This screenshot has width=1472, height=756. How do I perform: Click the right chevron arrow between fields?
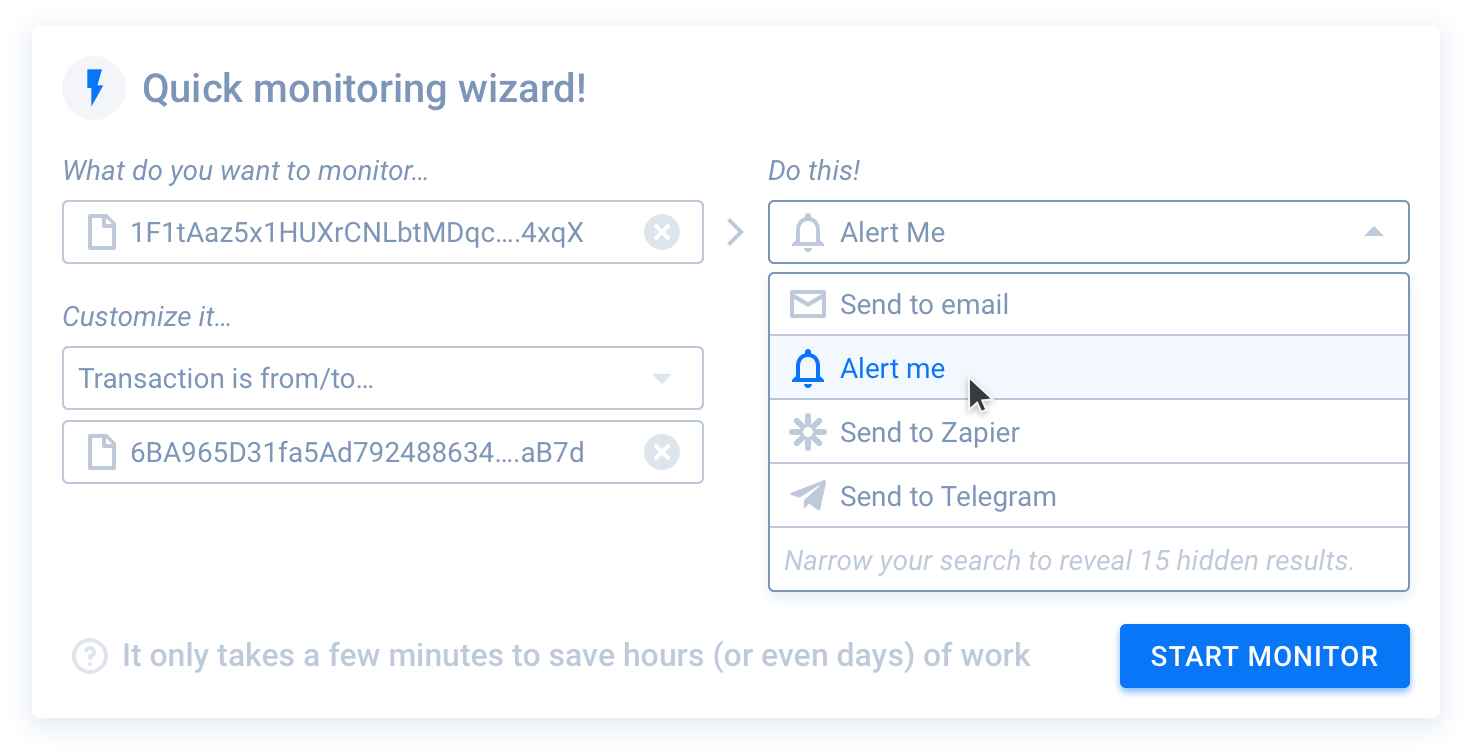pyautogui.click(x=736, y=233)
